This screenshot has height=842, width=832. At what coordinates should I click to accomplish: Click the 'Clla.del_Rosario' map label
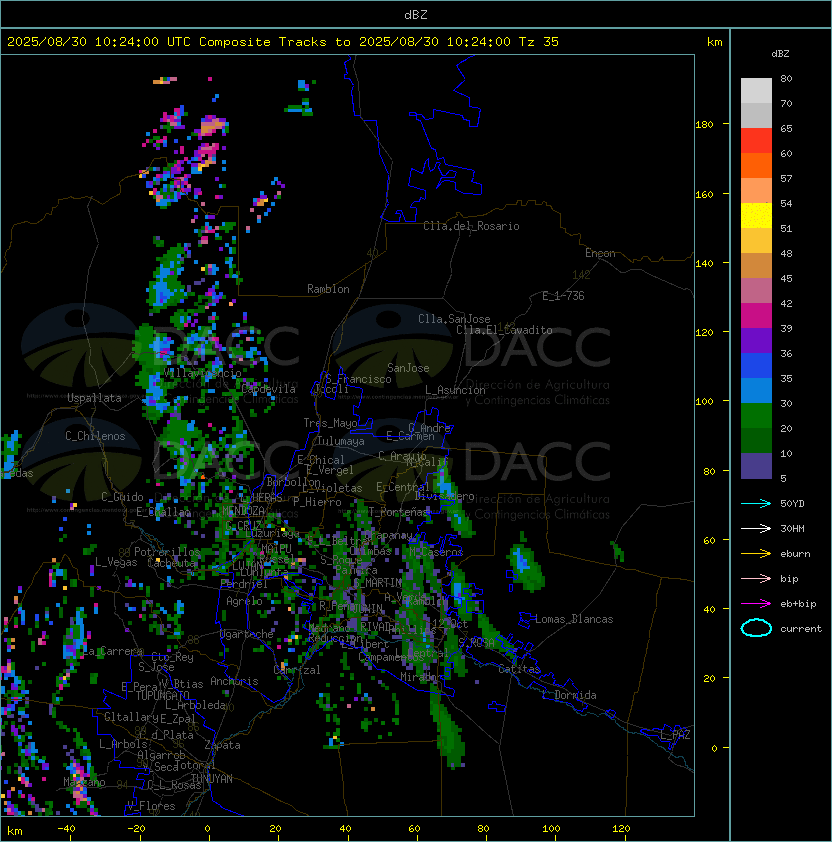(471, 226)
